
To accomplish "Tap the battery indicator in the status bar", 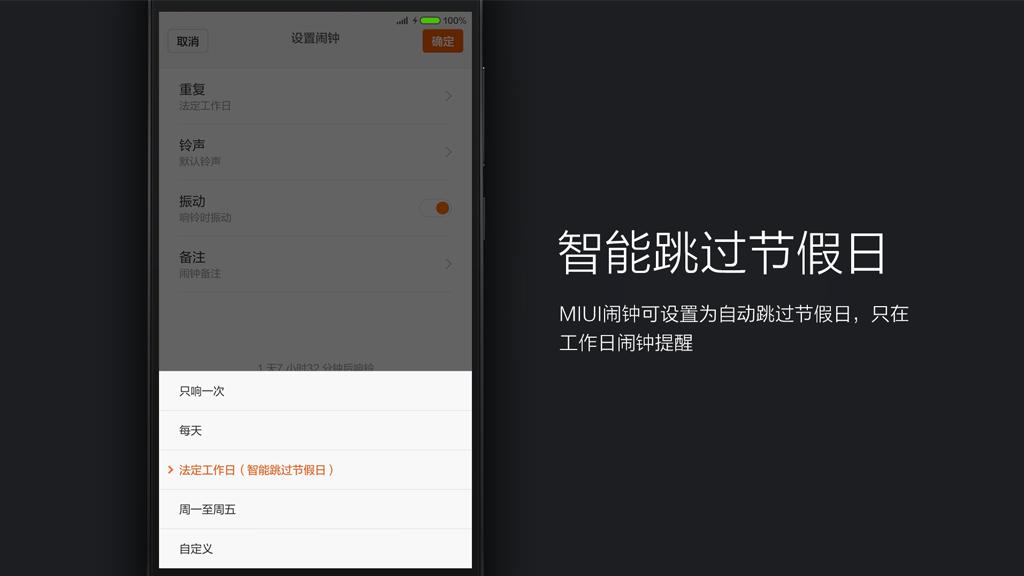I will point(430,19).
